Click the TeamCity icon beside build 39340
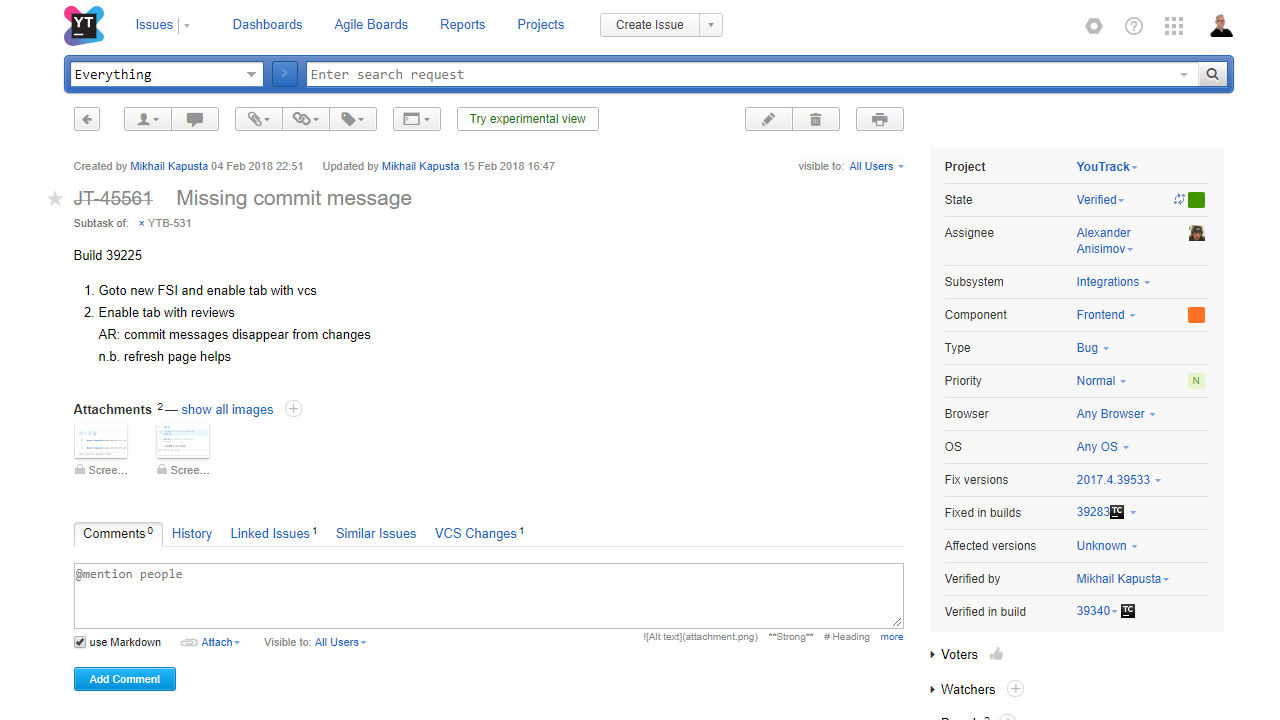 [1128, 610]
